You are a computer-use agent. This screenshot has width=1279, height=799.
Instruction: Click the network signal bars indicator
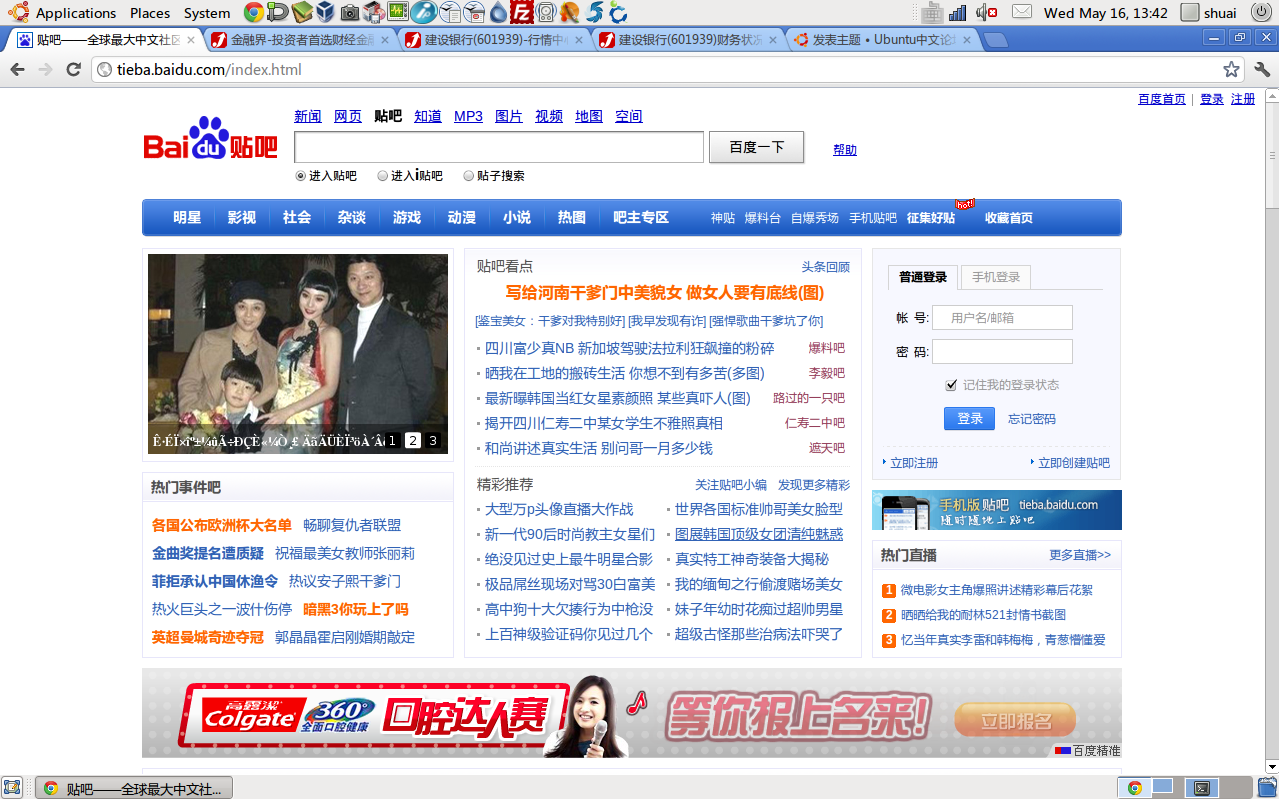click(x=958, y=13)
